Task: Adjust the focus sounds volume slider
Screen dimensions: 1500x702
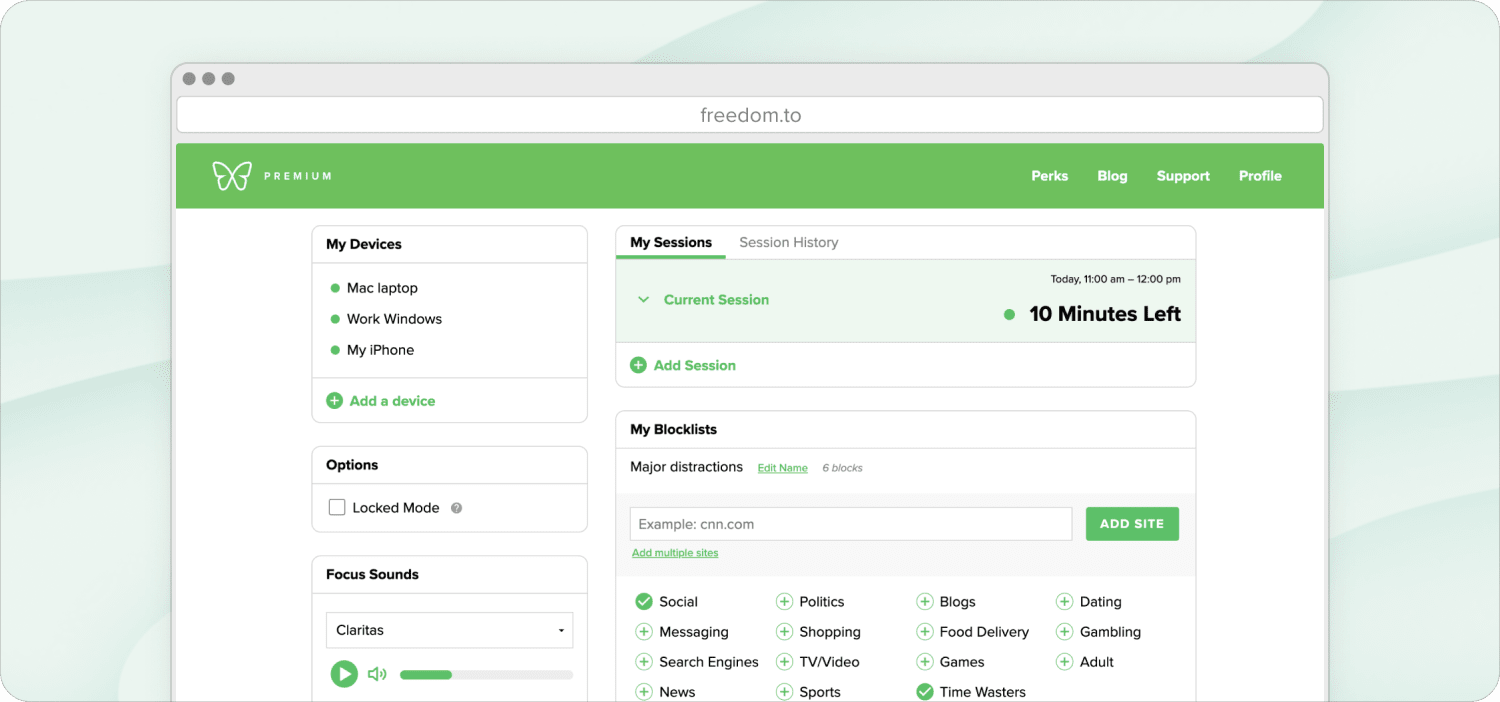Action: 486,675
